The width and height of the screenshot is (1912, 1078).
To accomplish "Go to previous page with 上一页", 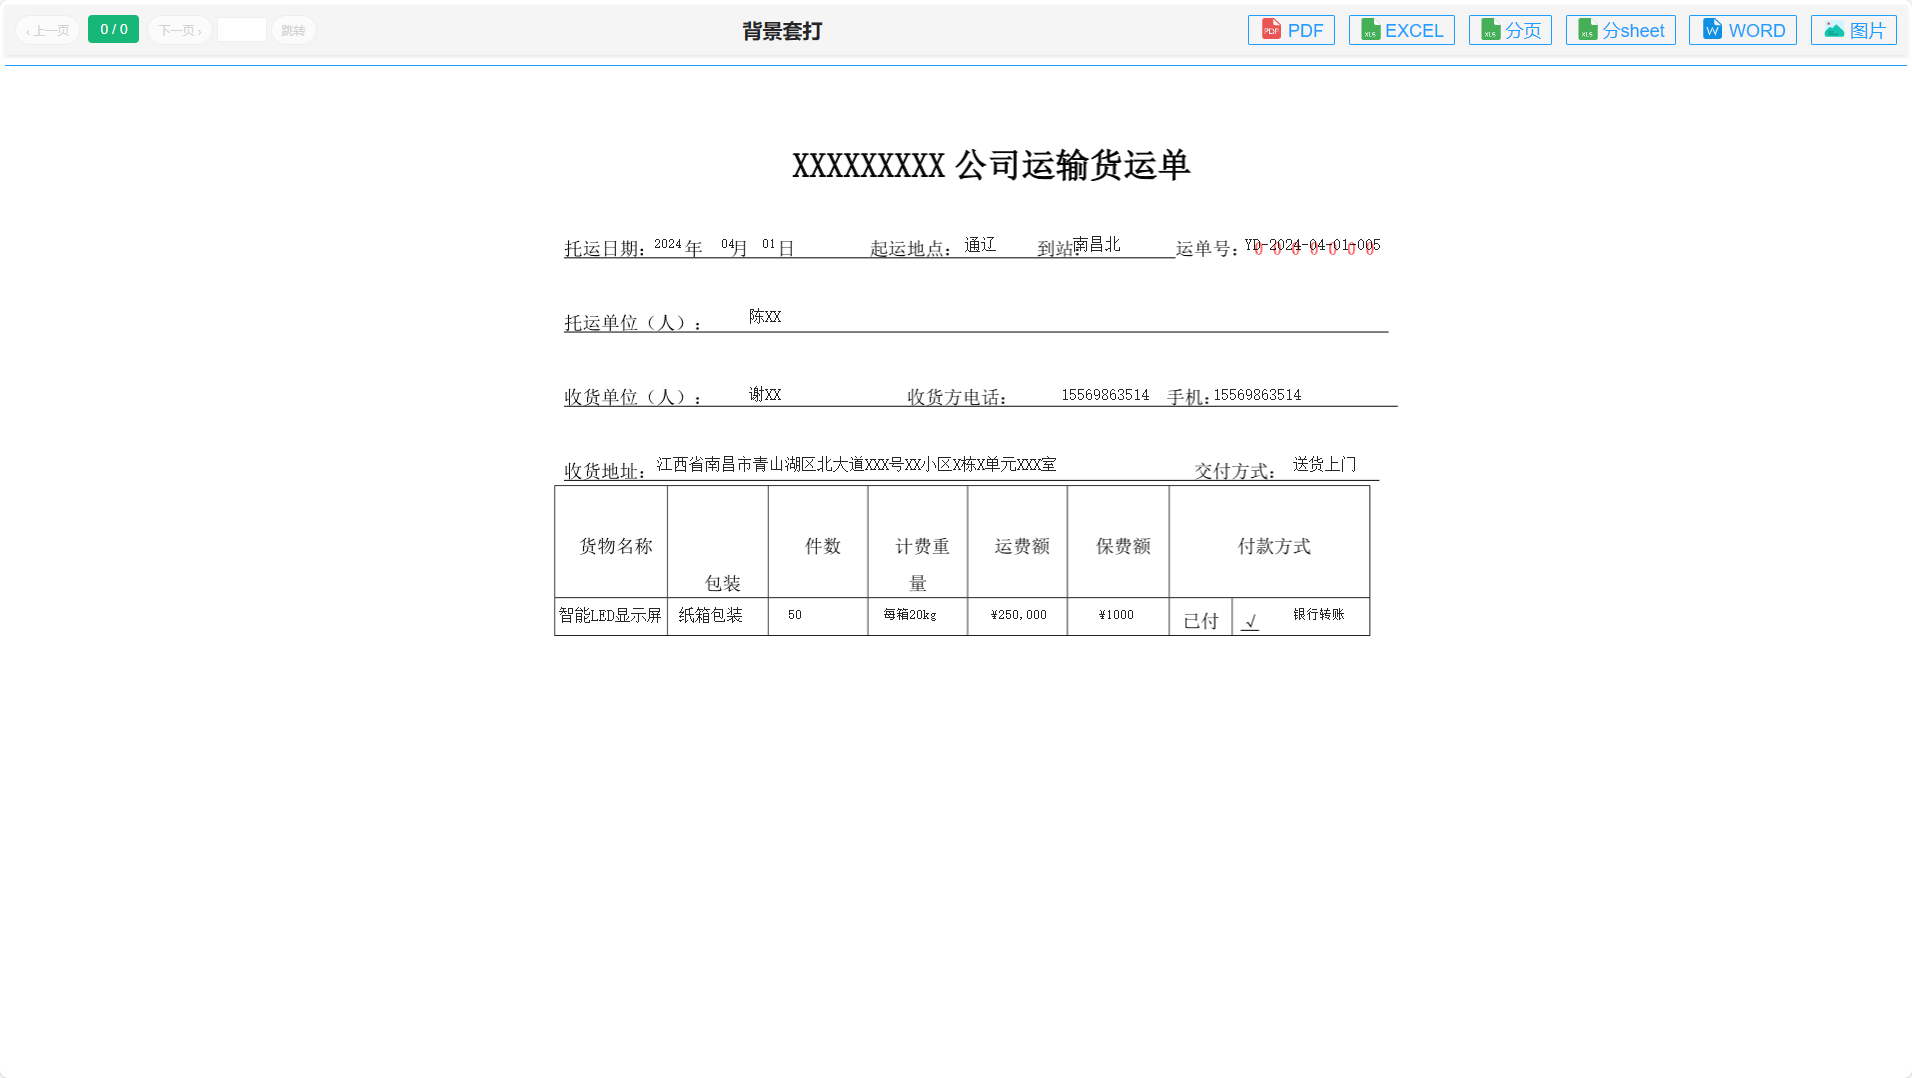I will [x=48, y=30].
